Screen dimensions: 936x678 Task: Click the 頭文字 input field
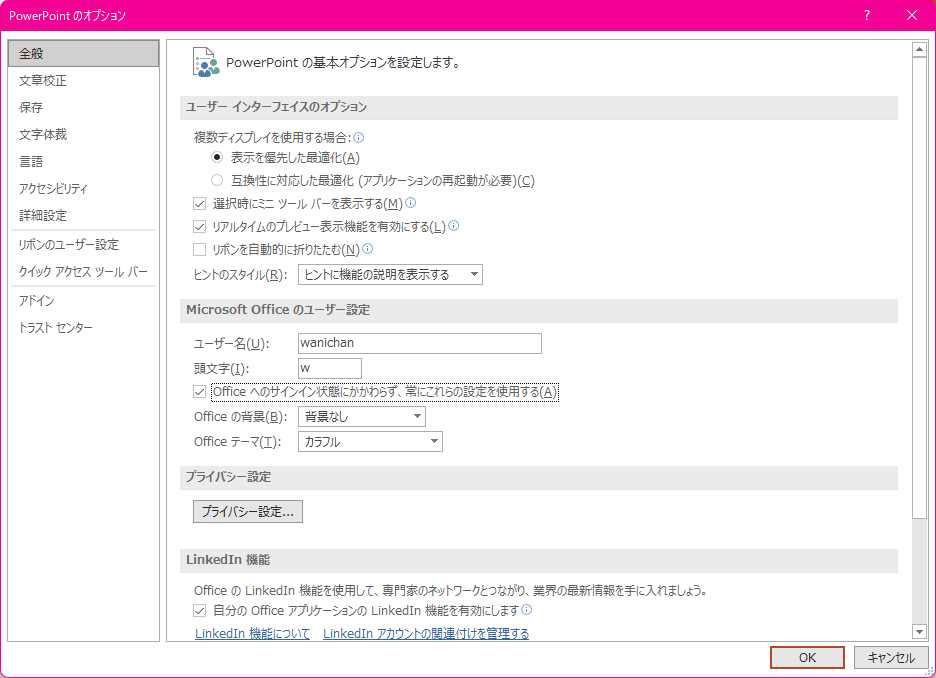click(330, 368)
